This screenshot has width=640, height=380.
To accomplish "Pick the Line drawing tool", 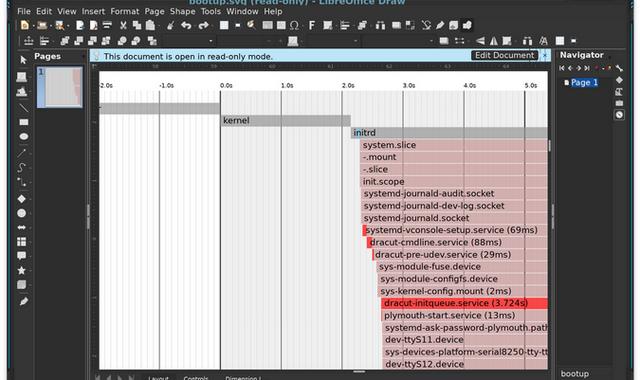I will pyautogui.click(x=23, y=108).
